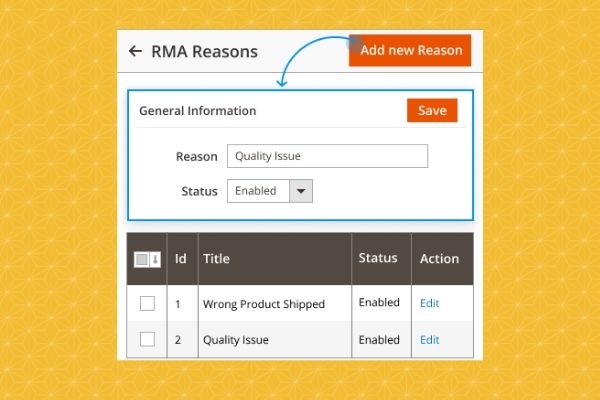The height and width of the screenshot is (400, 600).
Task: Focus the Reason text field
Action: click(x=327, y=156)
